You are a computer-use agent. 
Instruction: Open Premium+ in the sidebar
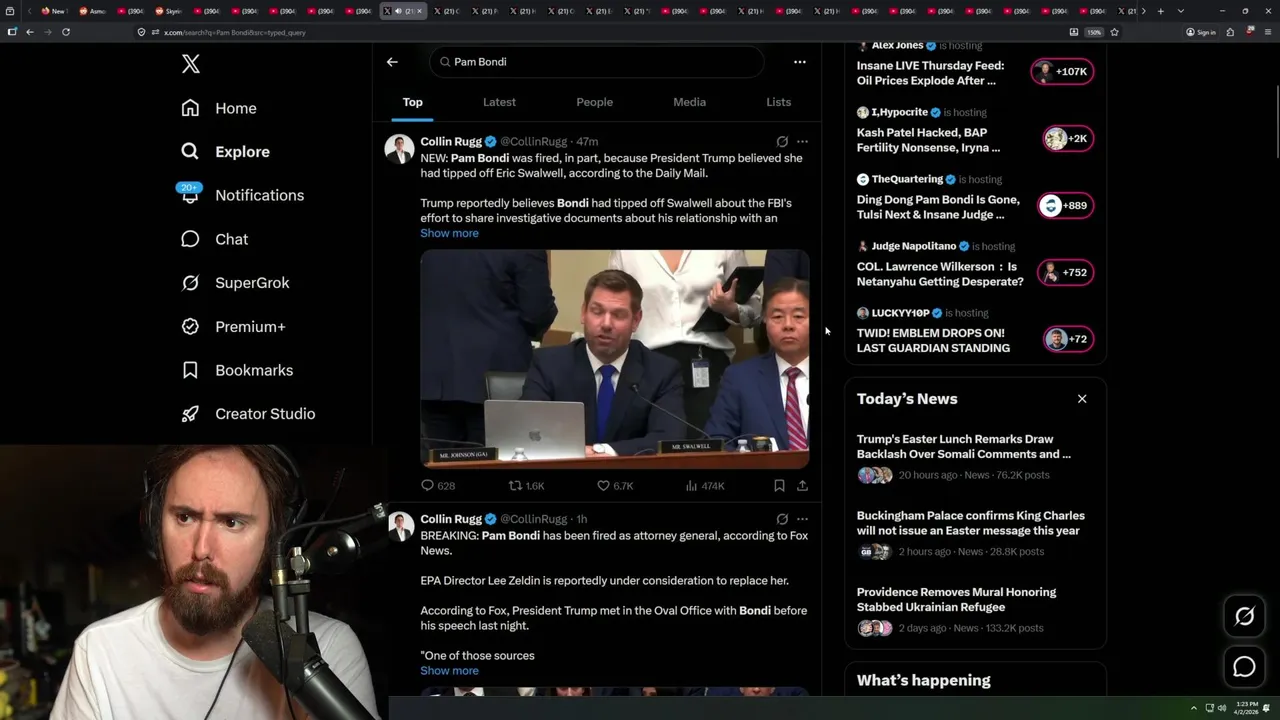point(232,327)
